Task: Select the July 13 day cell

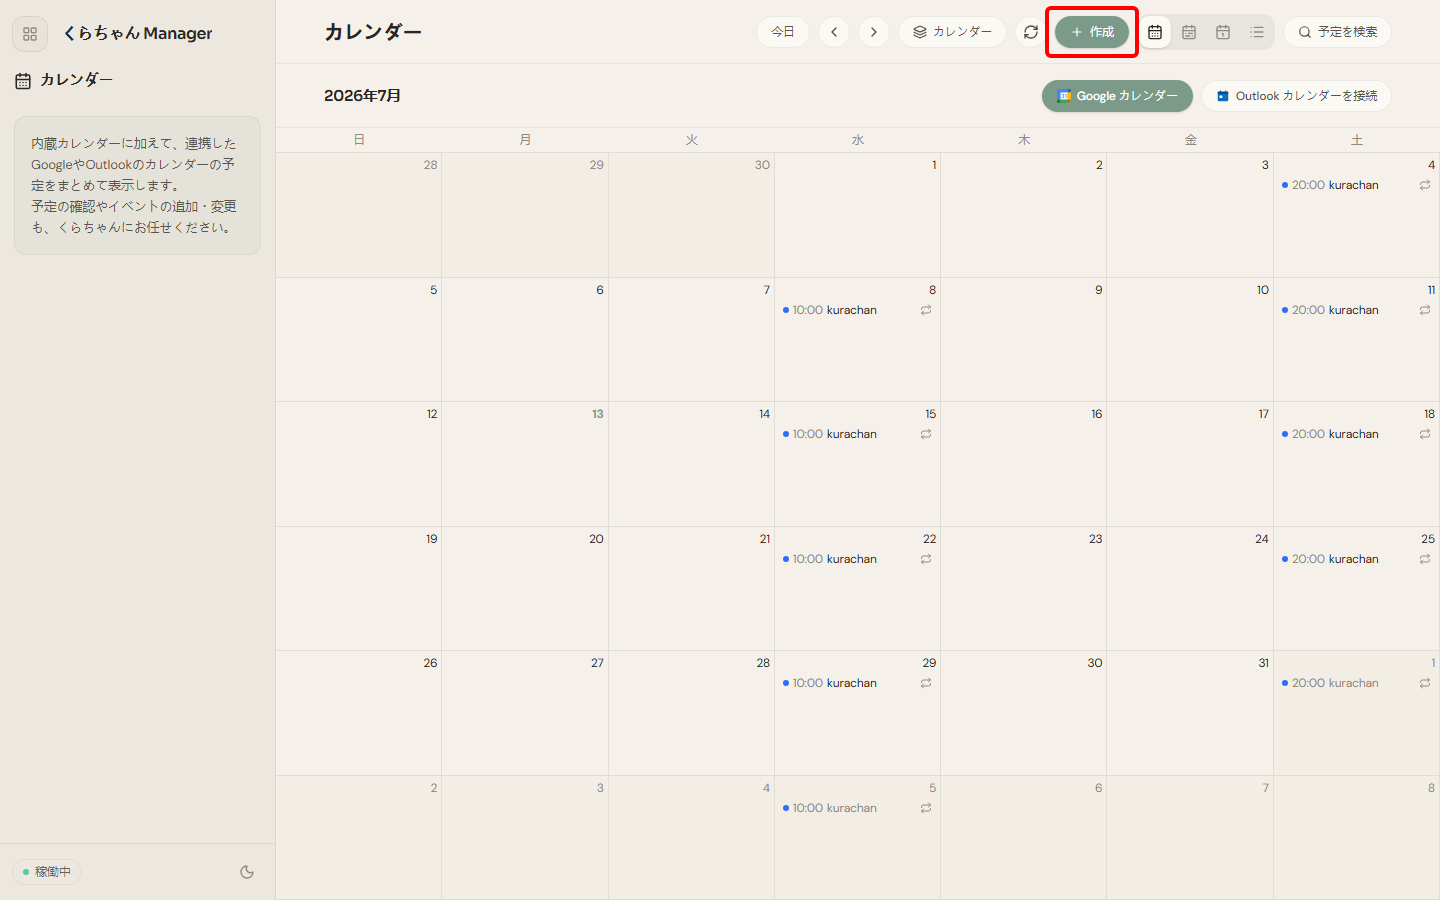Action: (x=525, y=464)
